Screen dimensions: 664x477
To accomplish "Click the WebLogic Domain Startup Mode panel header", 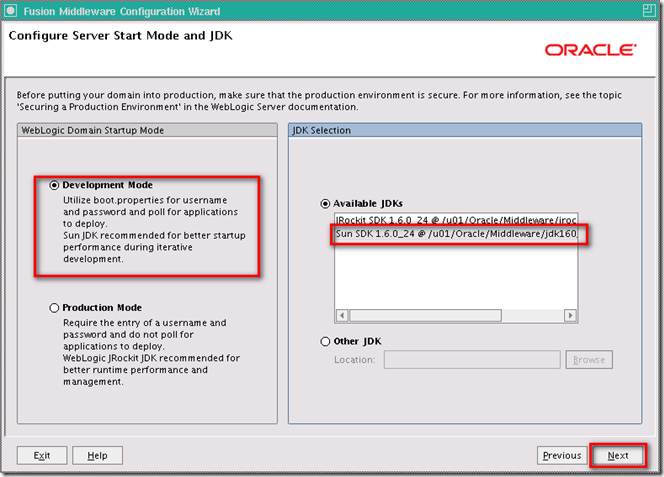I will click(x=147, y=130).
